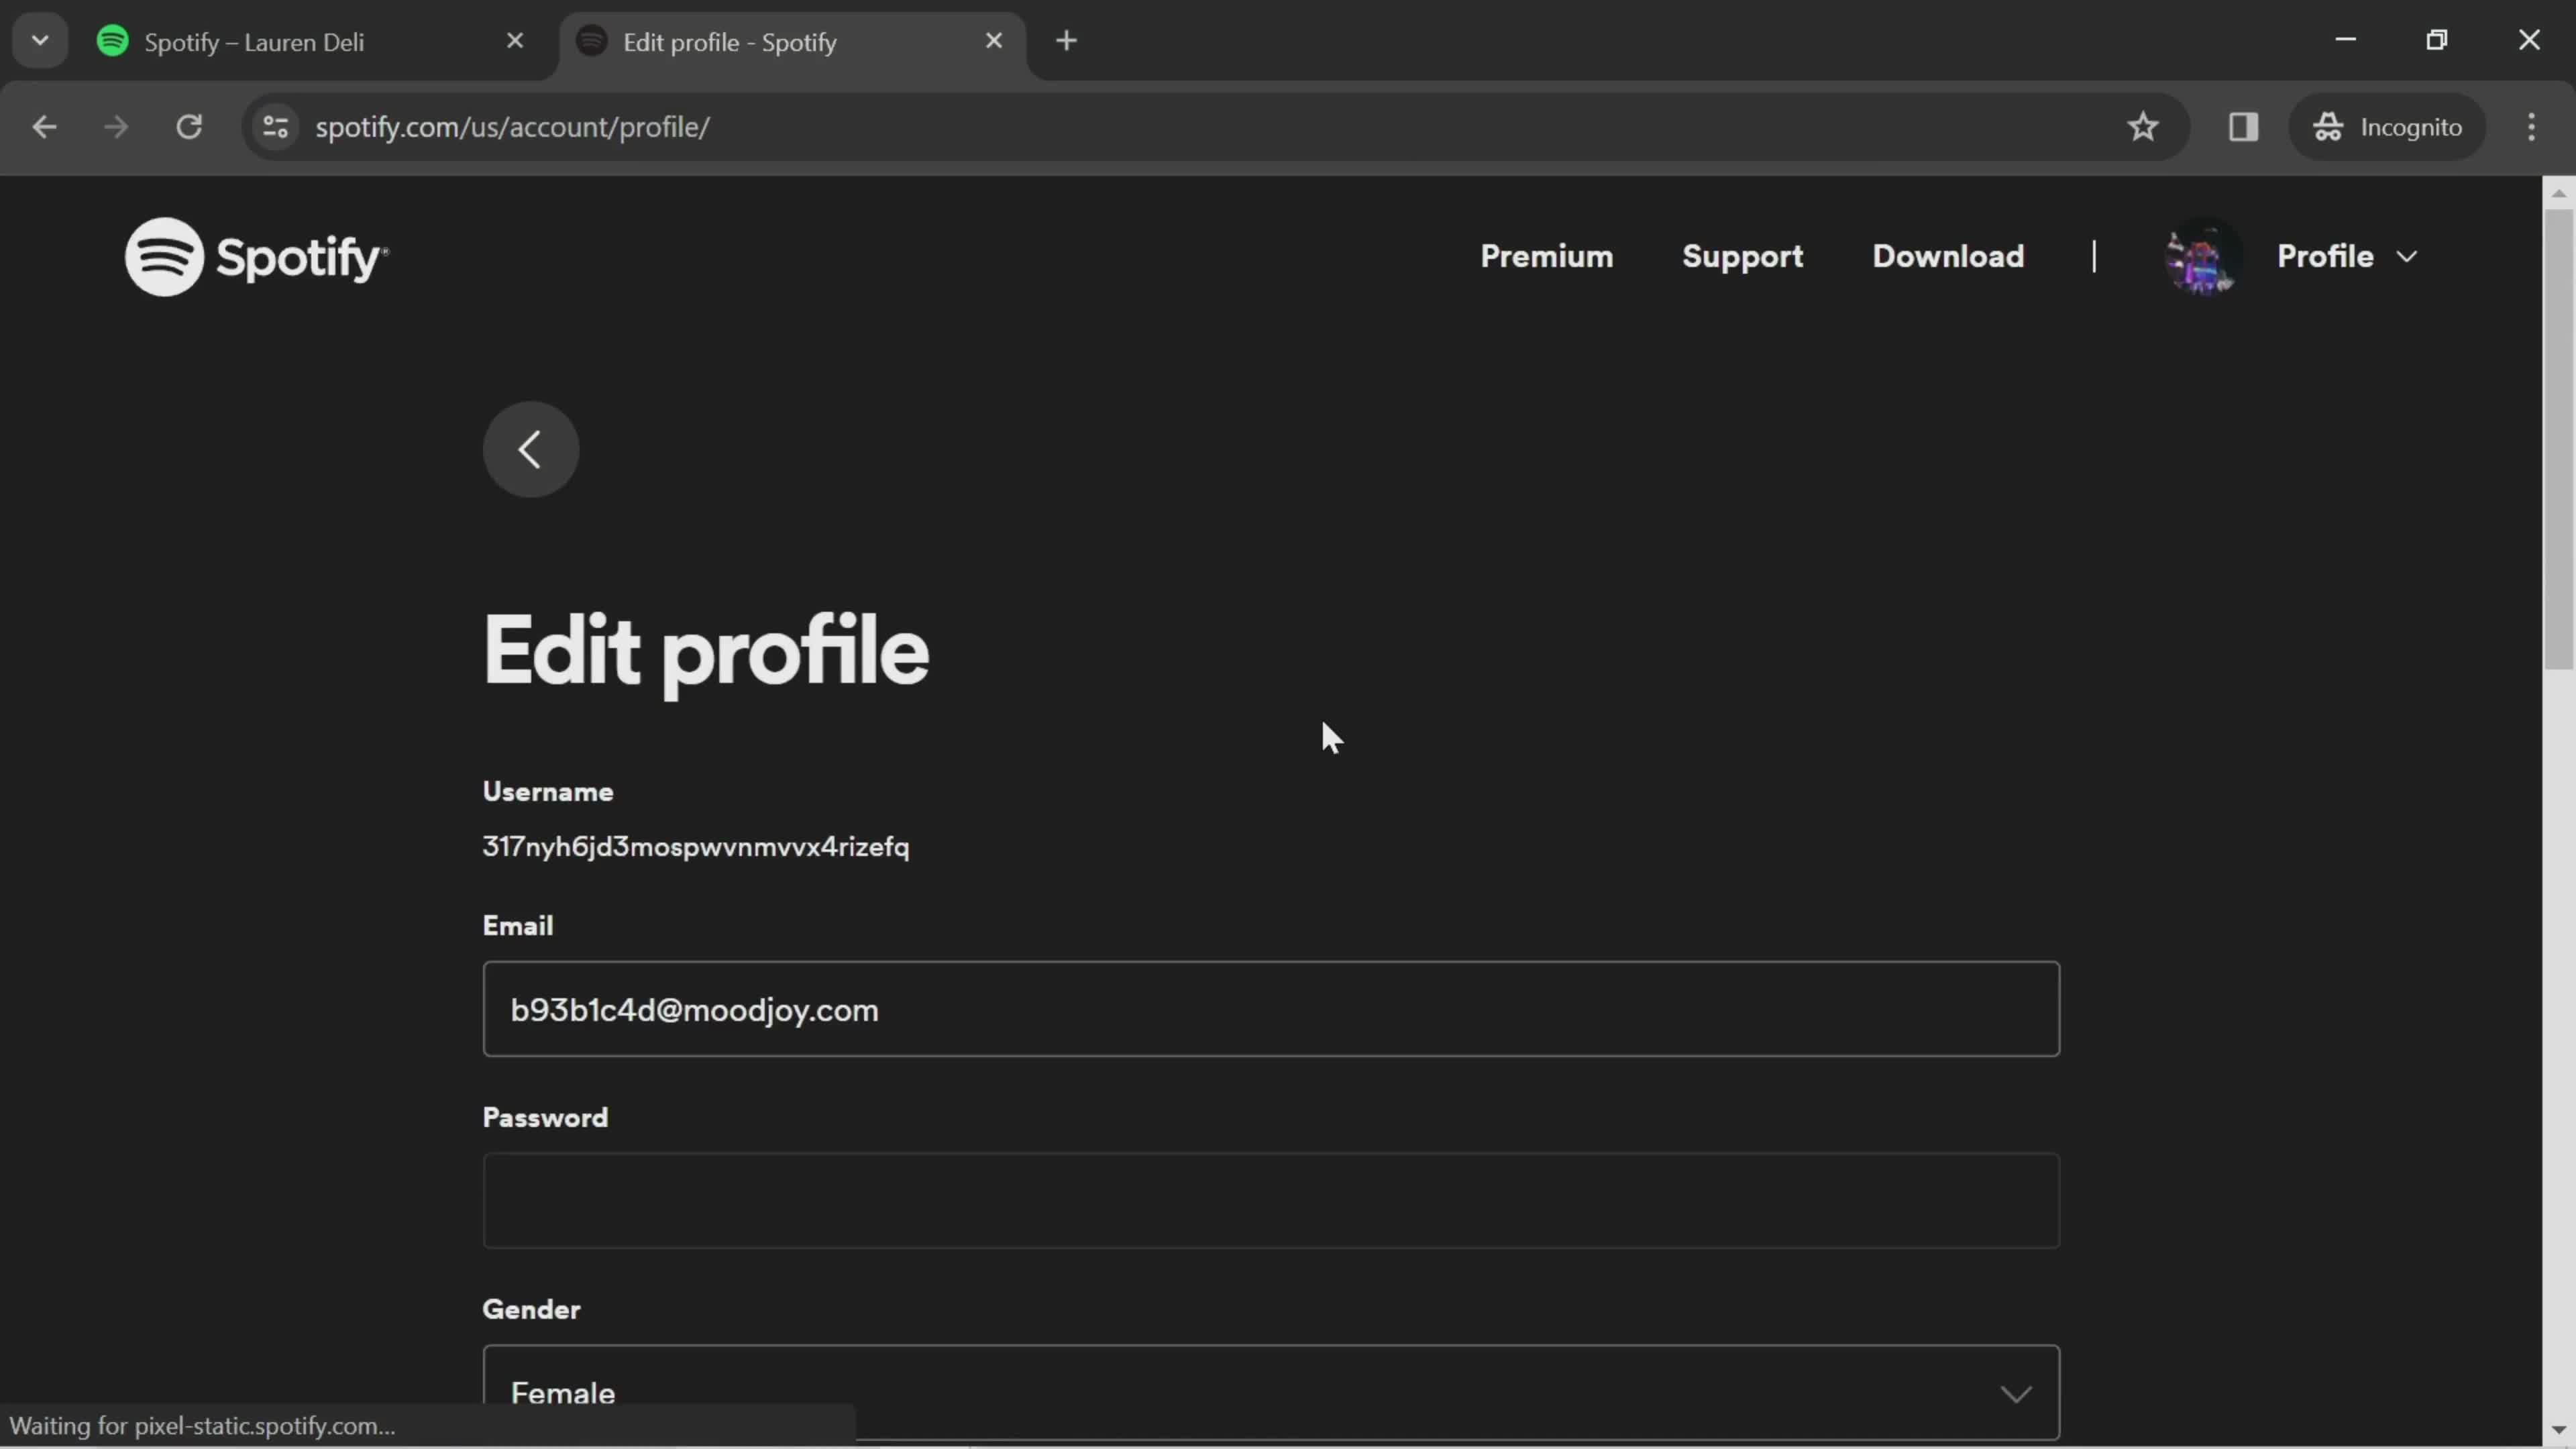Click the Download navigation link
The width and height of the screenshot is (2576, 1449).
click(1948, 256)
